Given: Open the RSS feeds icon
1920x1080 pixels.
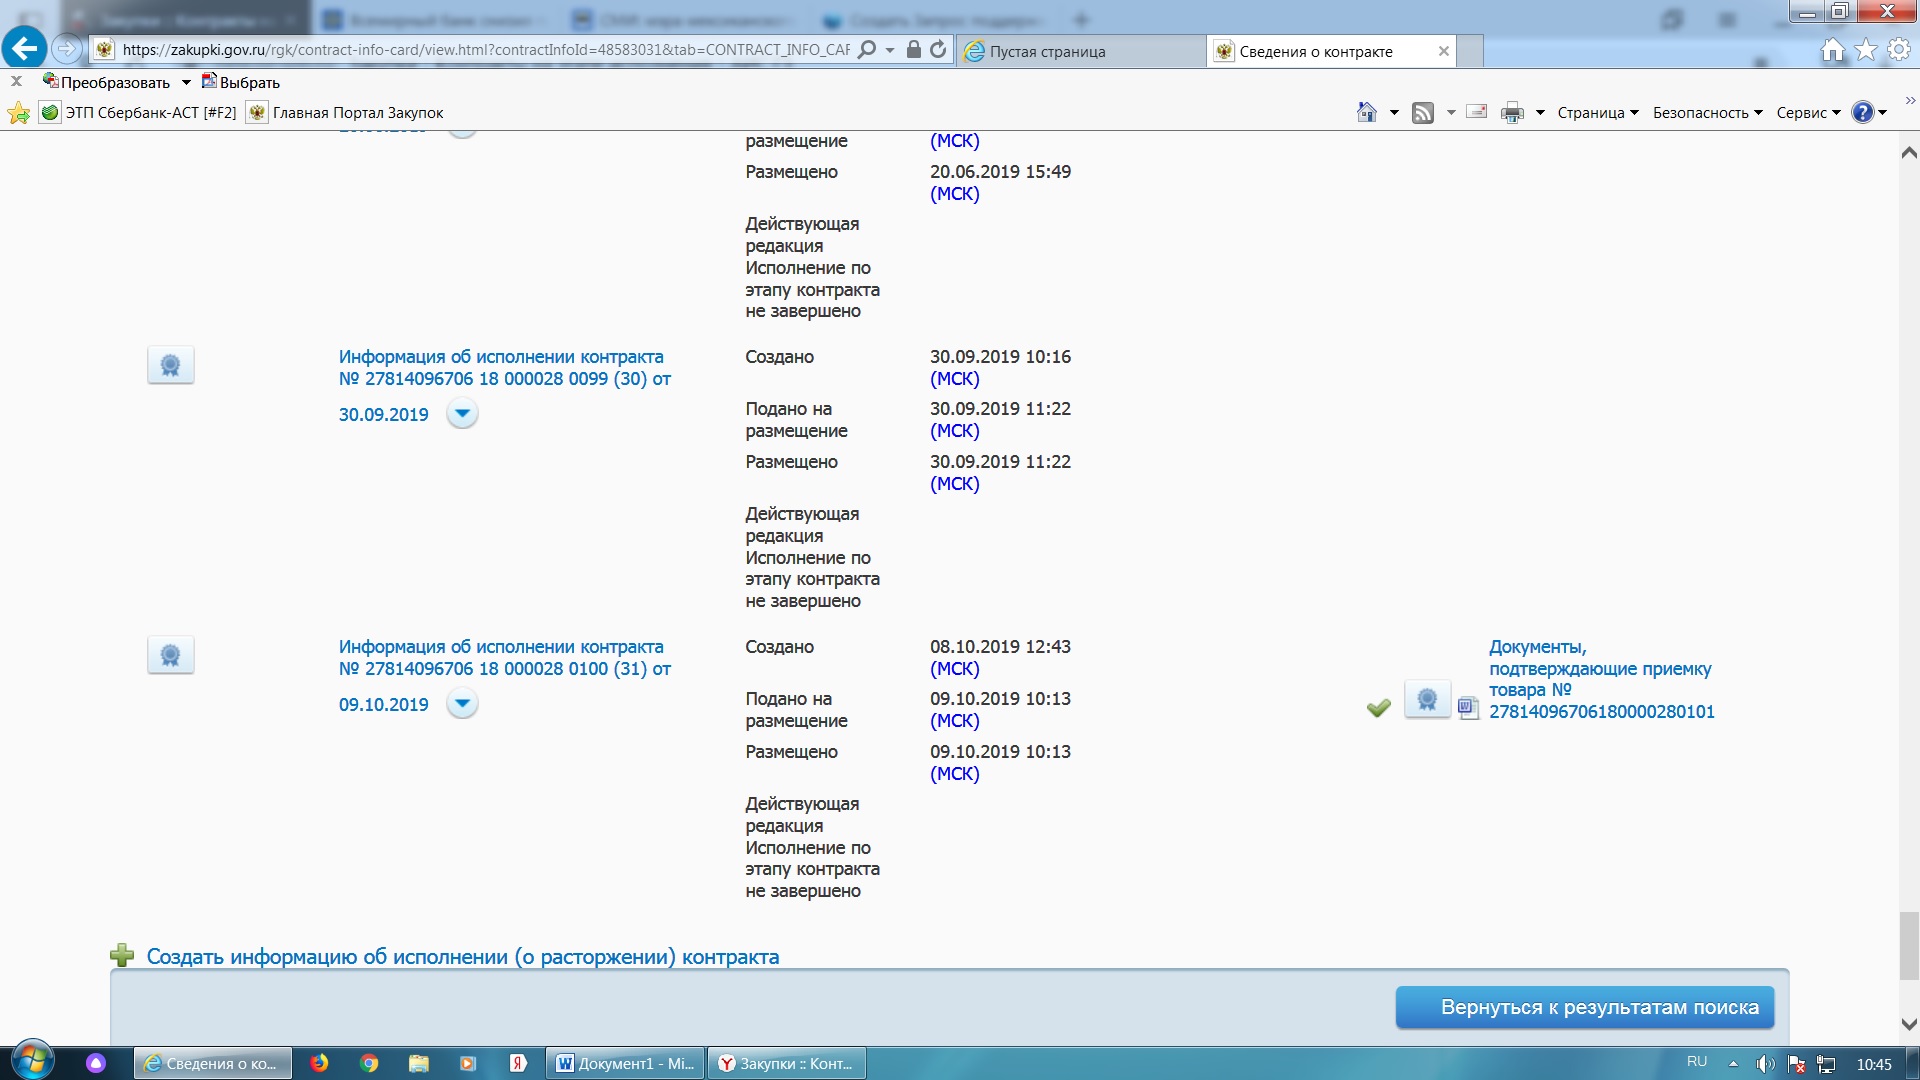Looking at the screenshot, I should click(1422, 112).
